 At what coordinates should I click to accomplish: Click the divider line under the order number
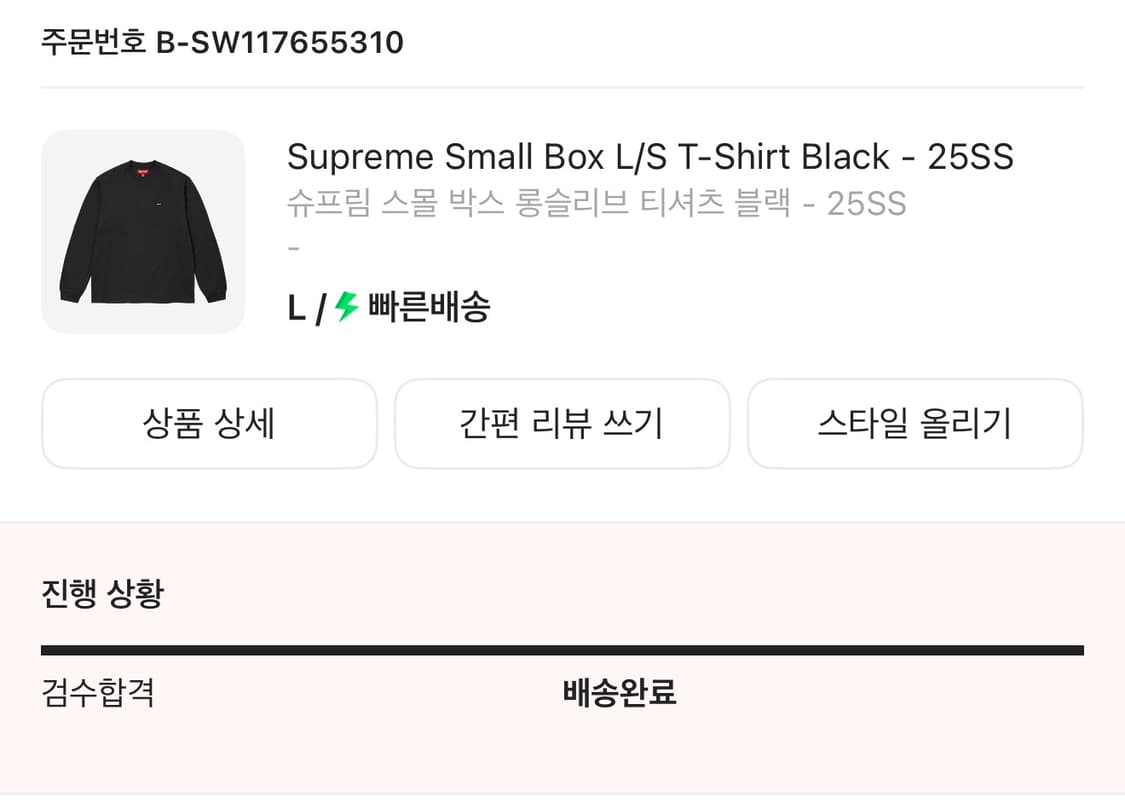point(562,88)
